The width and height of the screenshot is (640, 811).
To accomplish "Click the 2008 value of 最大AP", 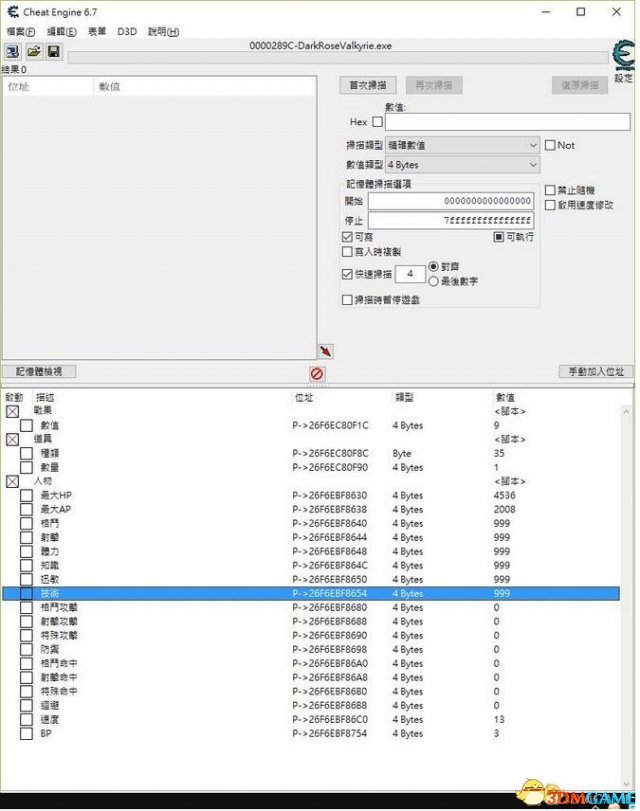I will [504, 509].
